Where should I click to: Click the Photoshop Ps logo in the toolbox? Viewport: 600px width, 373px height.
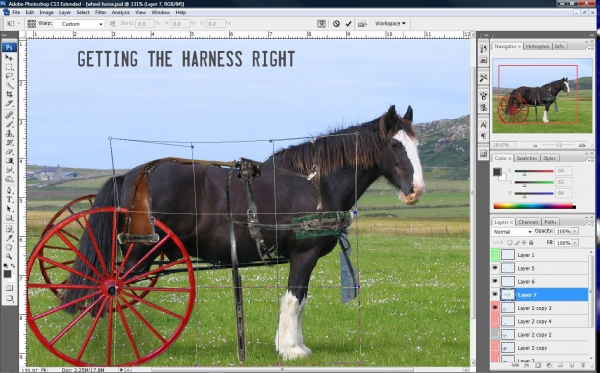[x=9, y=47]
